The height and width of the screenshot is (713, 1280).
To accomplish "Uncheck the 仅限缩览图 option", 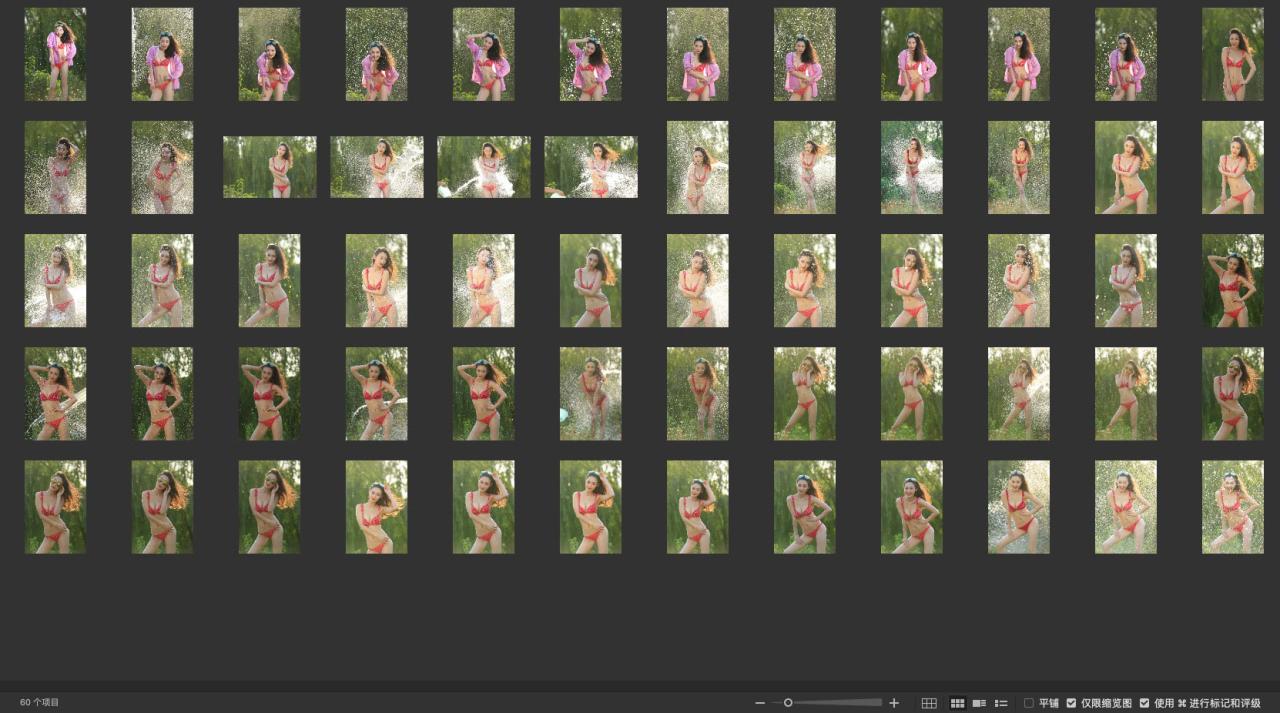I will tap(1072, 703).
